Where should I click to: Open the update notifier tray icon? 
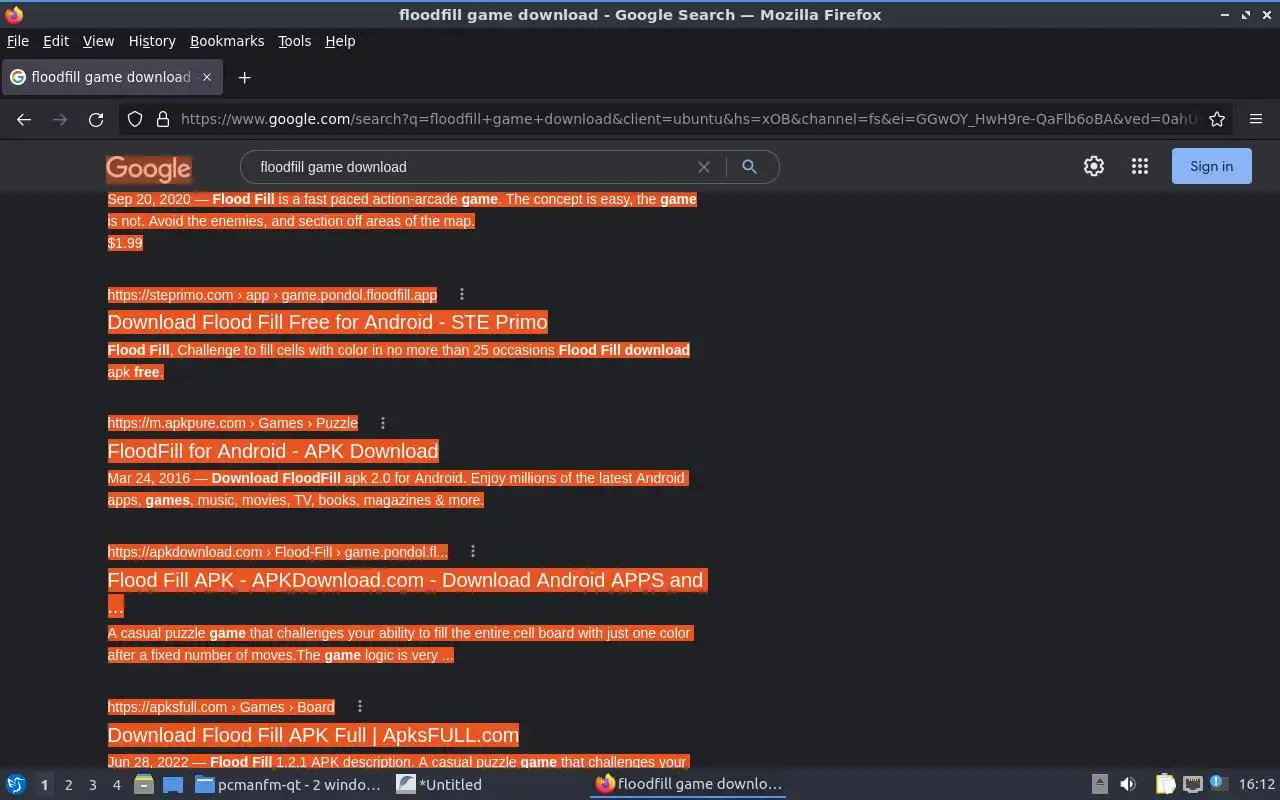(x=1217, y=783)
